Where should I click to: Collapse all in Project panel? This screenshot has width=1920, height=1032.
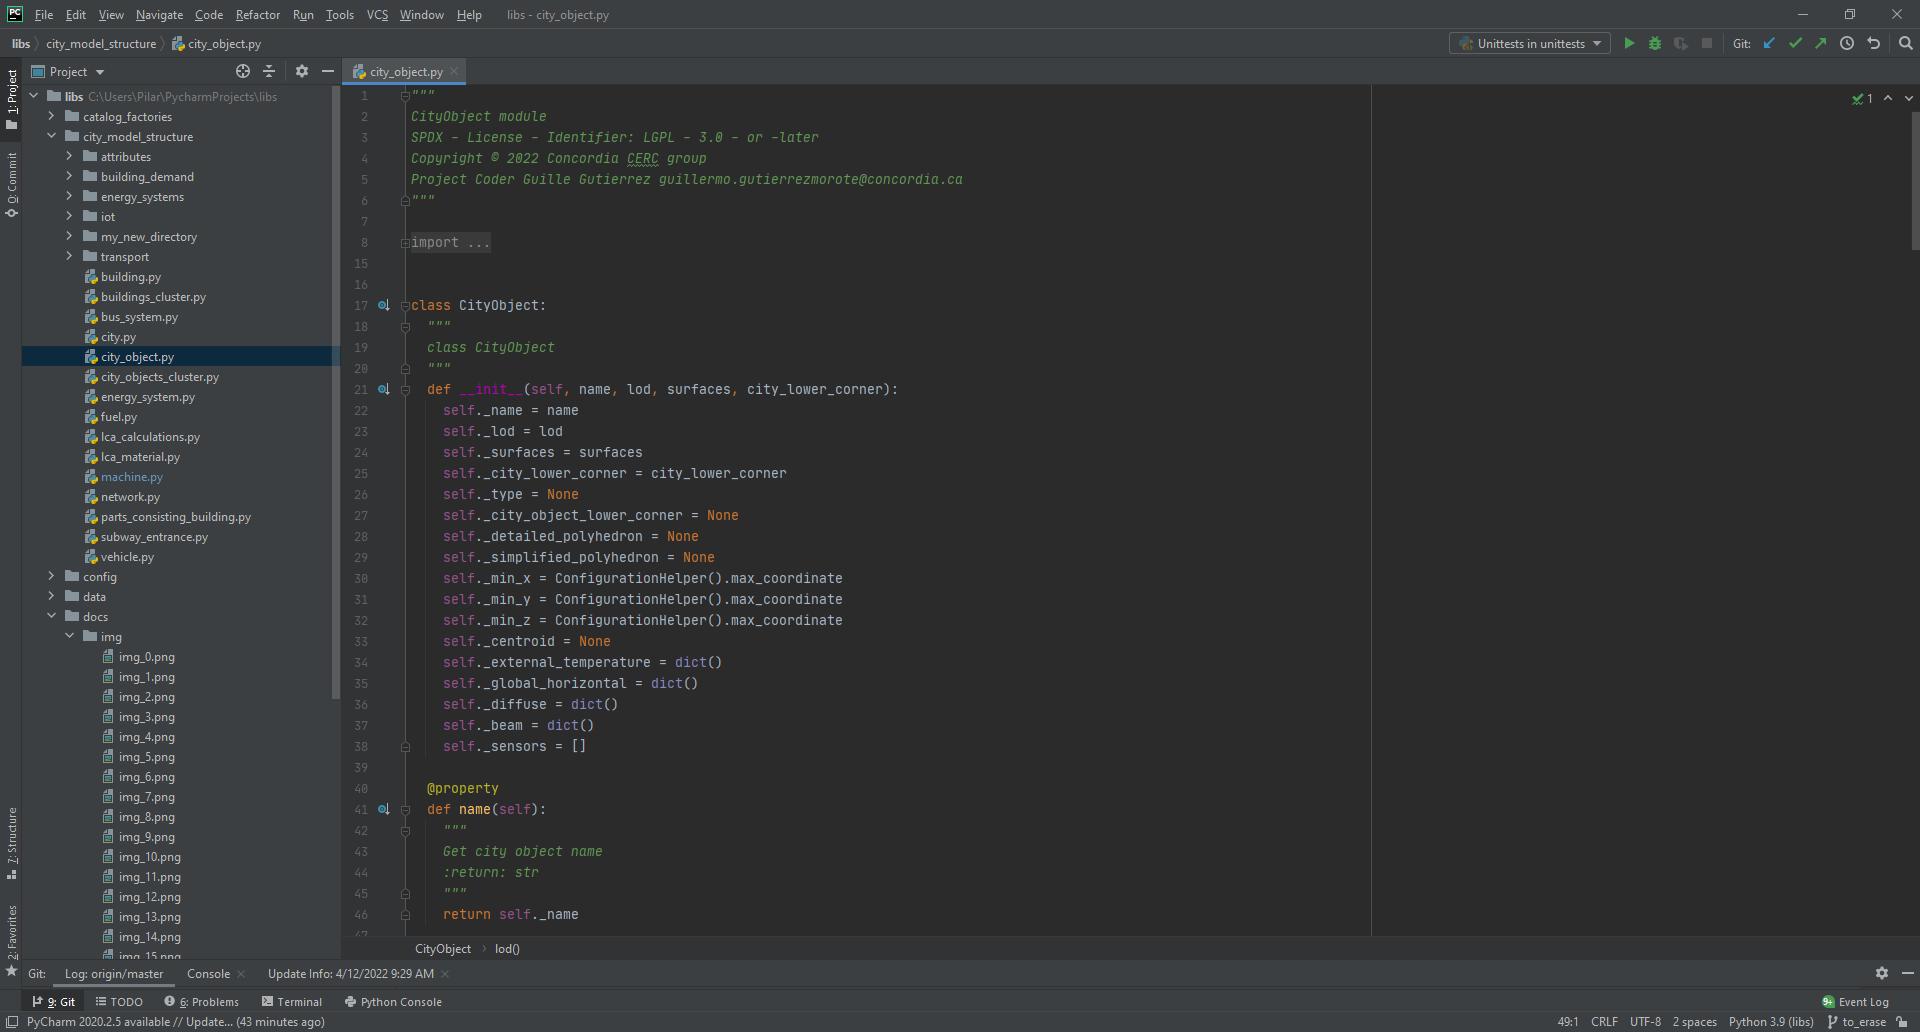click(x=269, y=71)
